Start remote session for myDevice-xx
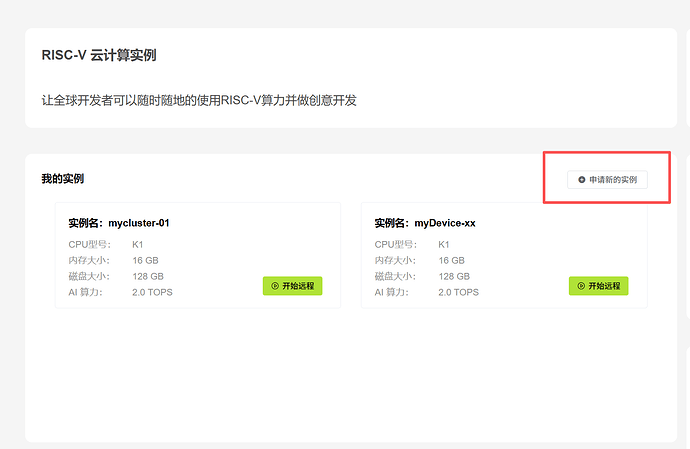The width and height of the screenshot is (690, 449). pyautogui.click(x=598, y=286)
